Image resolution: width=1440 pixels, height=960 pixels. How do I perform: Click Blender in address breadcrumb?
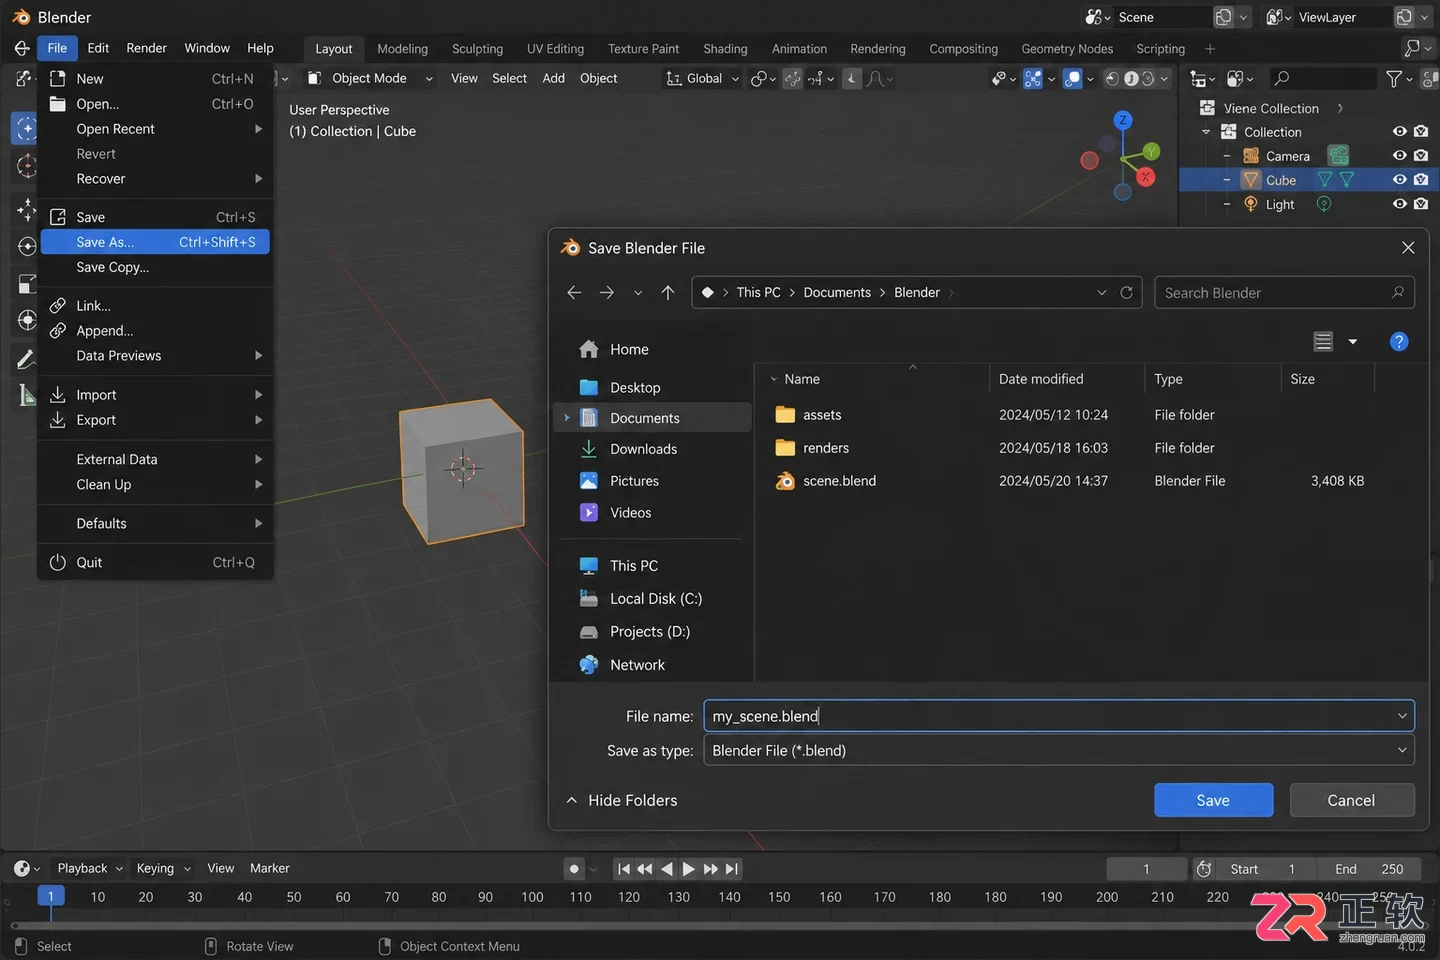click(917, 292)
